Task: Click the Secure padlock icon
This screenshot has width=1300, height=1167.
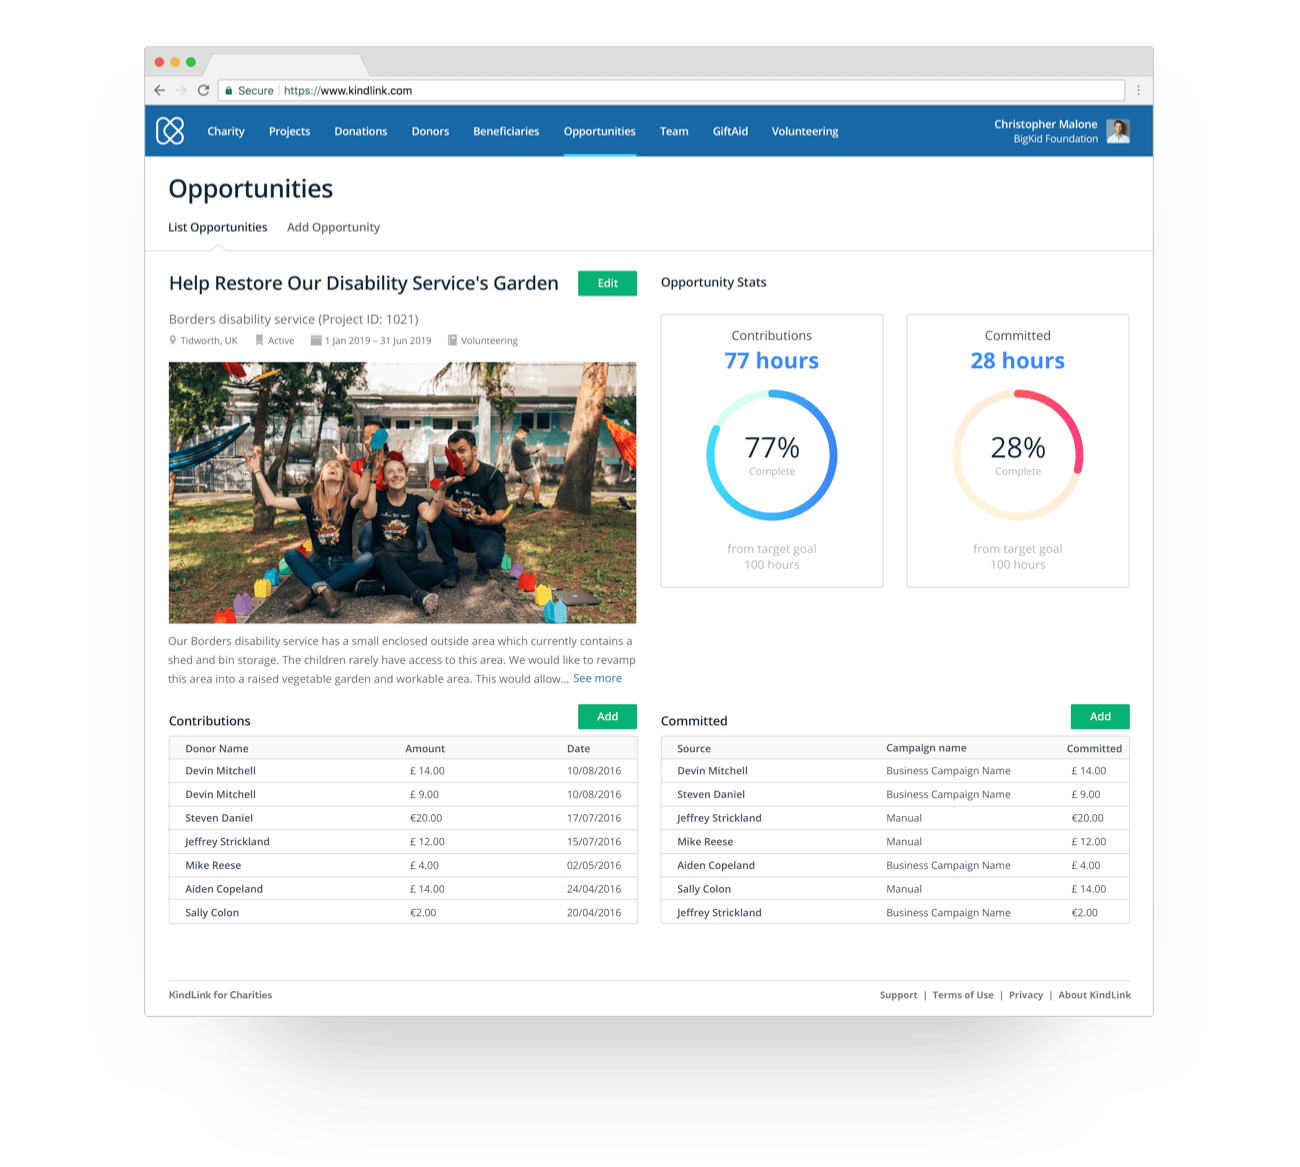Action: [x=228, y=90]
